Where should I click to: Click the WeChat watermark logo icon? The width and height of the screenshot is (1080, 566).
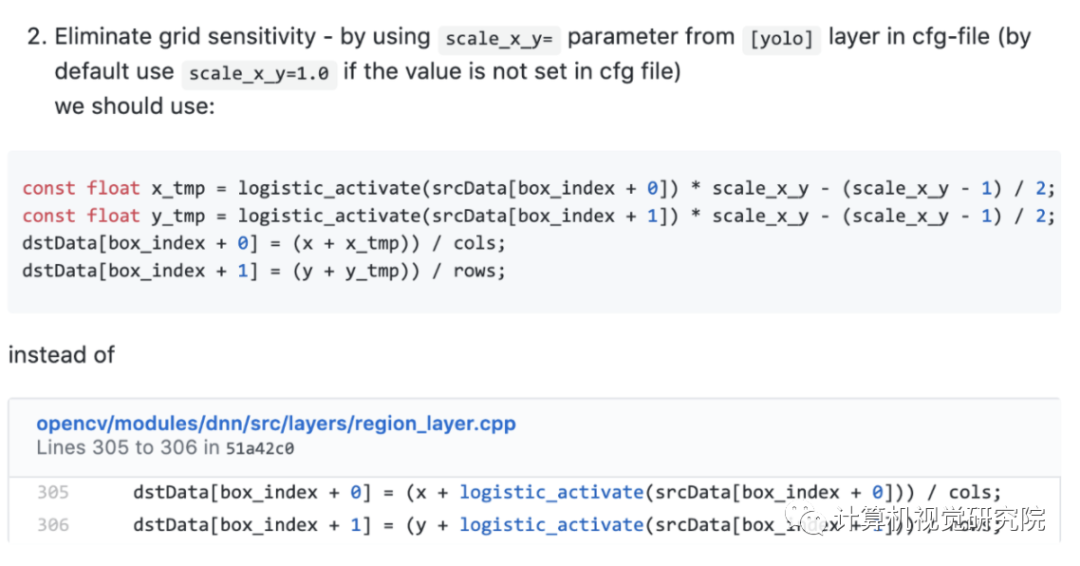point(805,520)
